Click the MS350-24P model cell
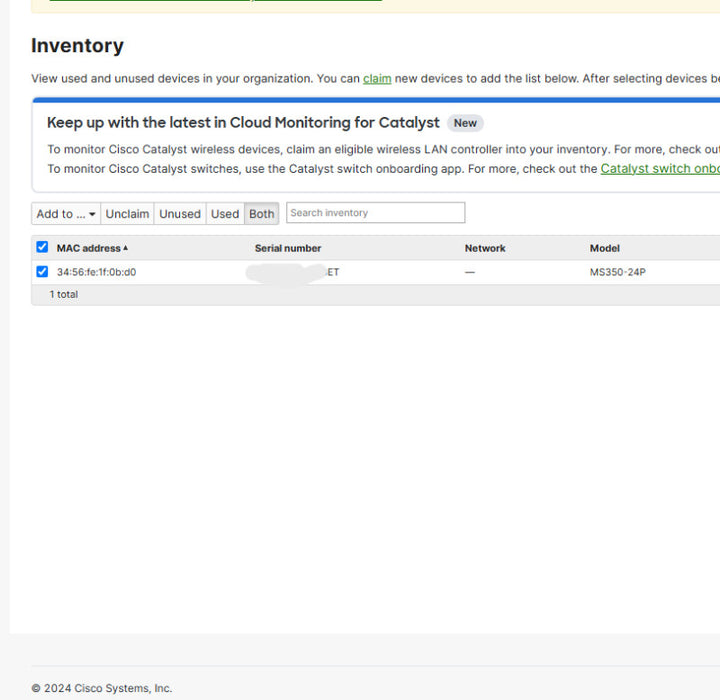 [618, 272]
